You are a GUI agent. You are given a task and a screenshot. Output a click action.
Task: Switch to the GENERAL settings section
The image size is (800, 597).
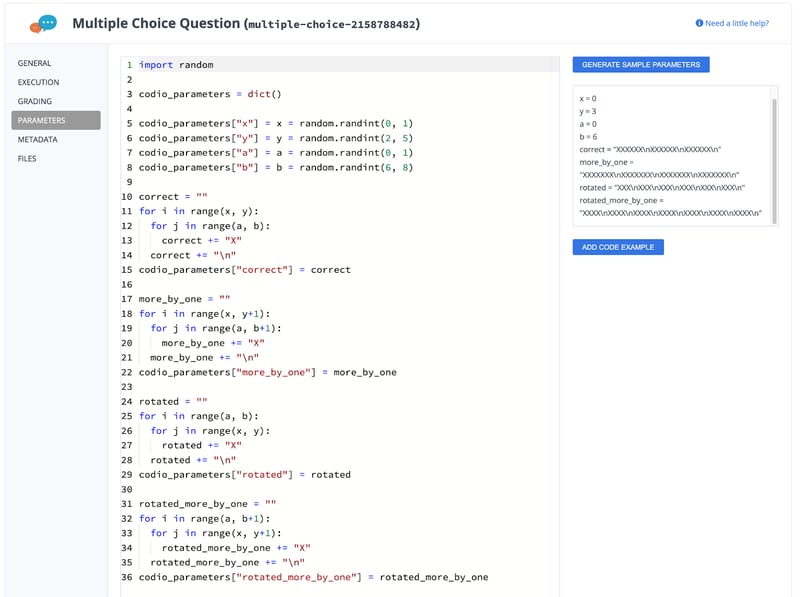[x=33, y=63]
